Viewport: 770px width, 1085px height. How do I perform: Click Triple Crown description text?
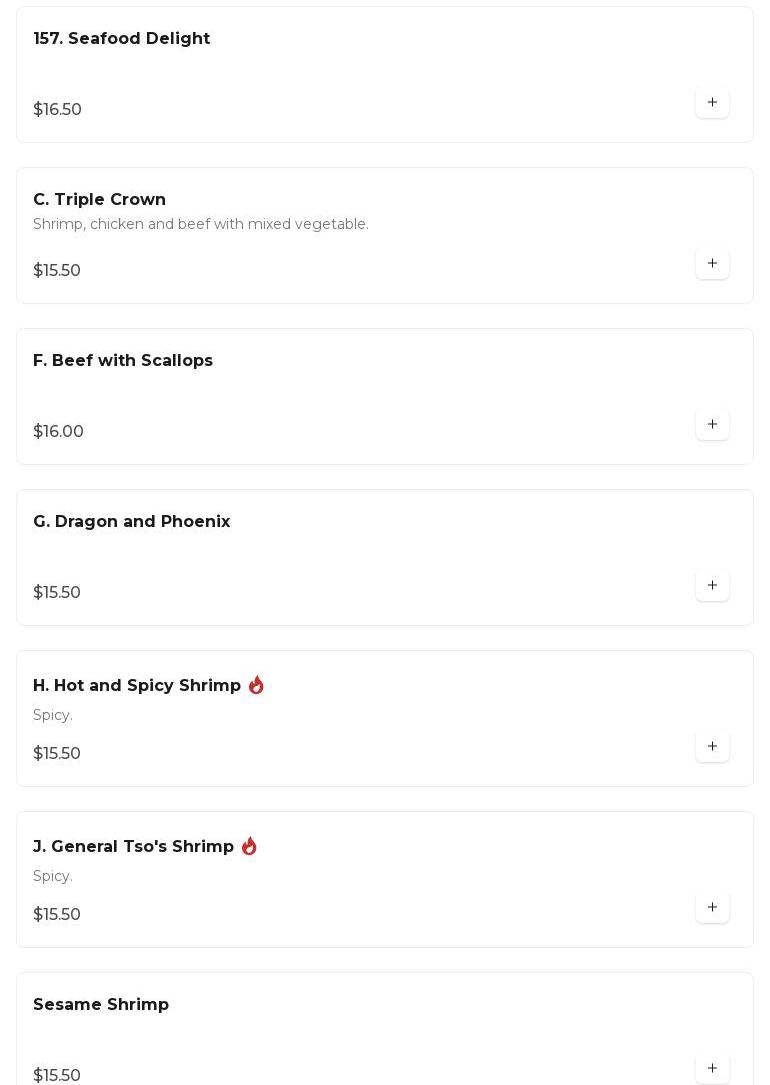[x=200, y=225]
